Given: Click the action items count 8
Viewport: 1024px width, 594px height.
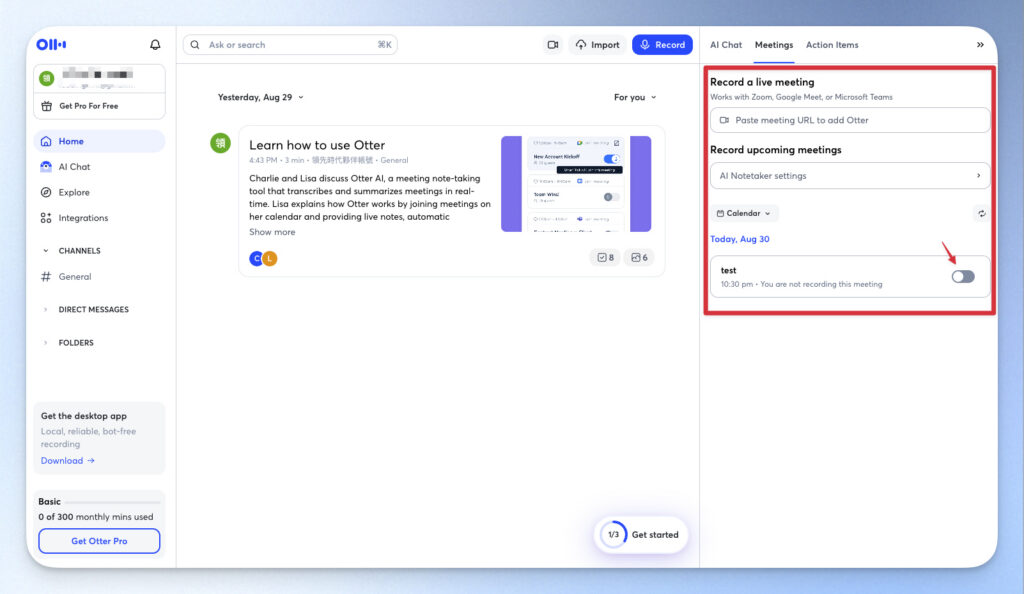Looking at the screenshot, I should coord(605,257).
